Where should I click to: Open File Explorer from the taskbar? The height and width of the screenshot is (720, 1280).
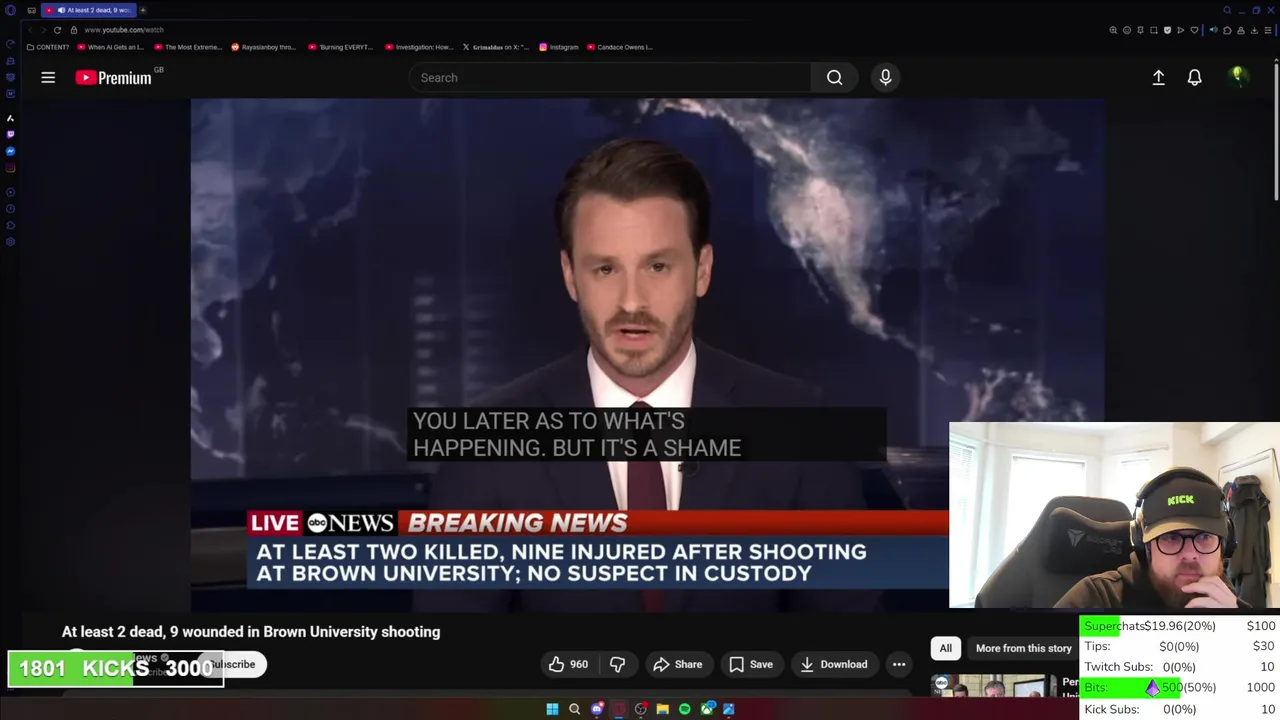tap(663, 709)
